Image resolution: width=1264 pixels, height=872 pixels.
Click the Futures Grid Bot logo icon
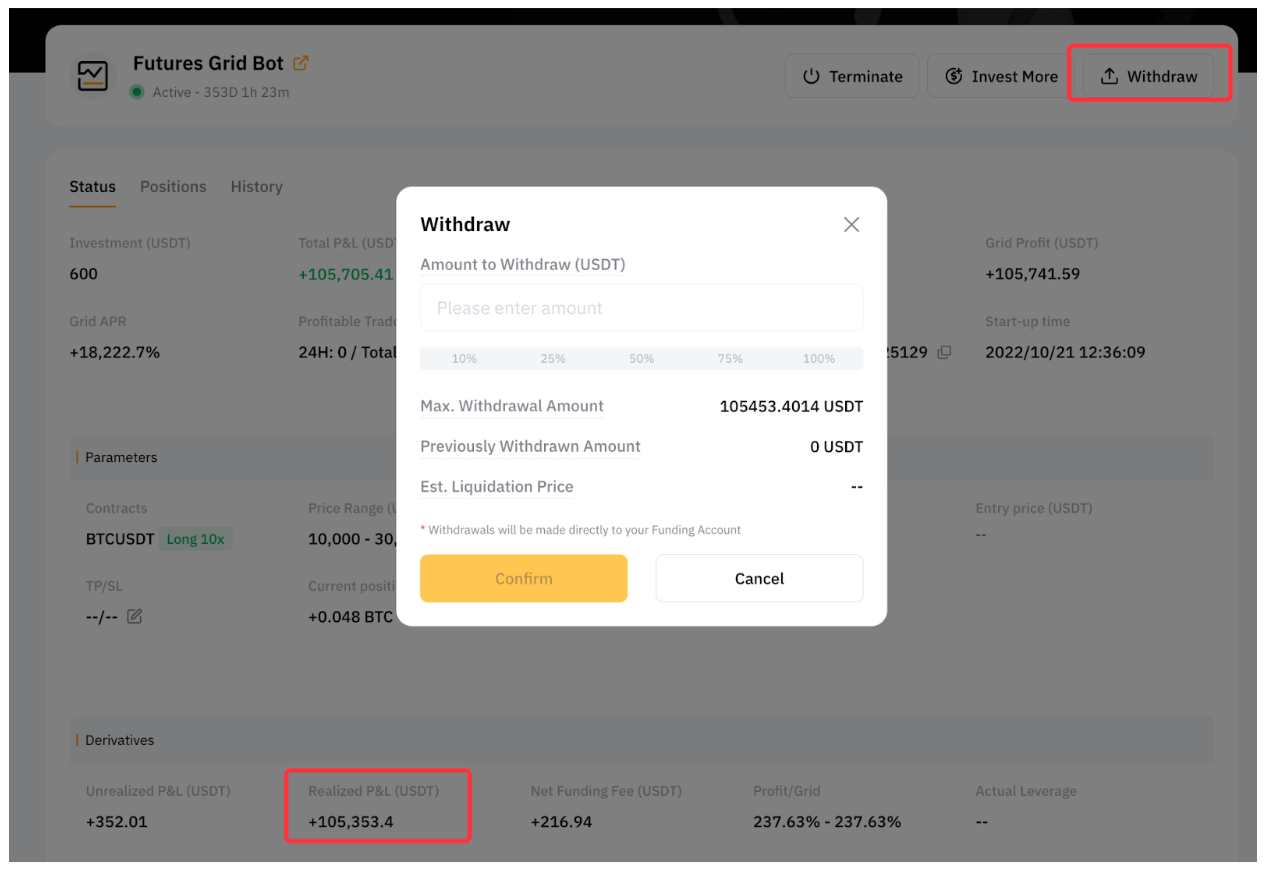[x=93, y=76]
